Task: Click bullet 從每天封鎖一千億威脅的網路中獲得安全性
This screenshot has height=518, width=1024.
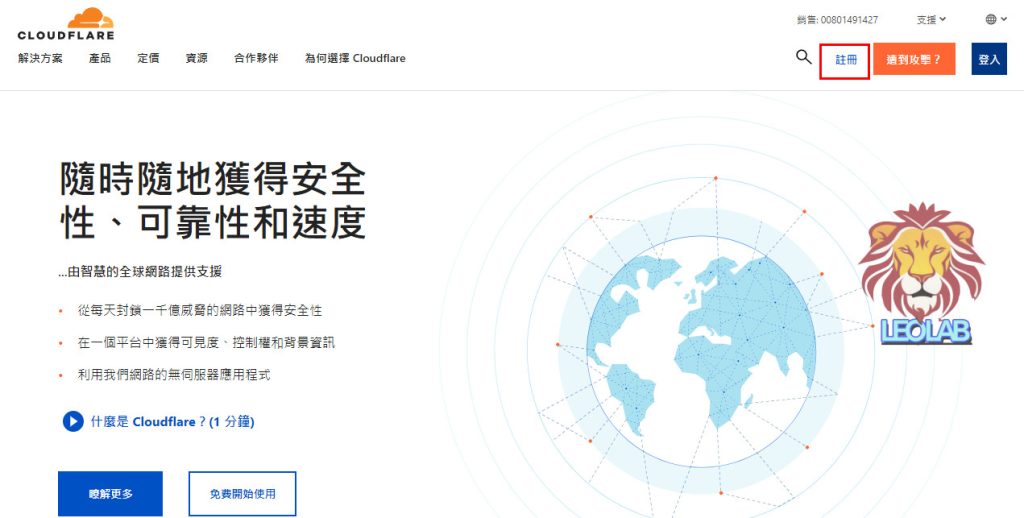Action: coord(200,310)
